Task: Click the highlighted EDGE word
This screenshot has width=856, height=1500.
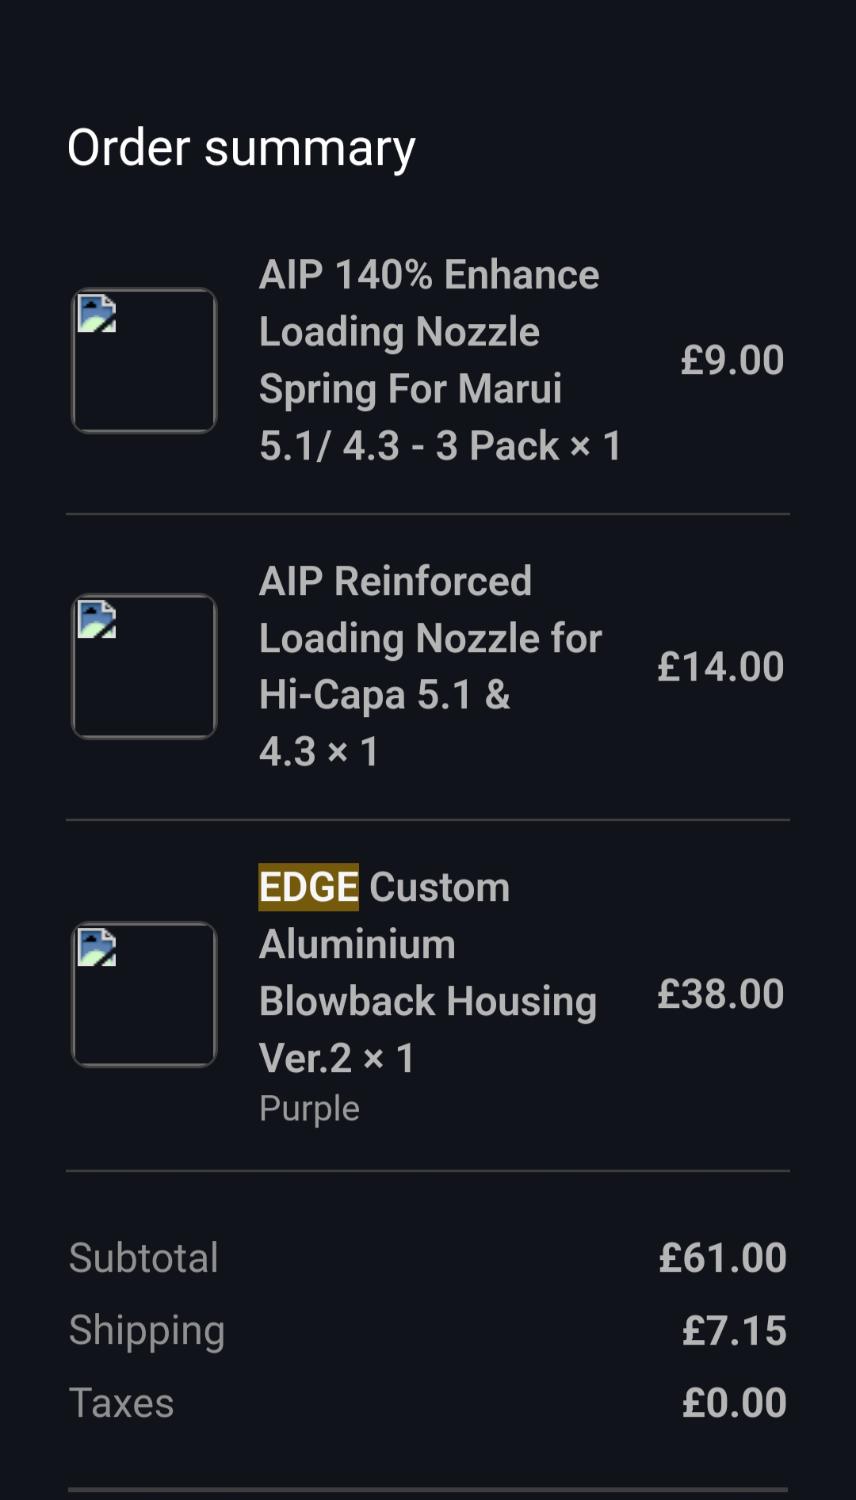Action: click(308, 887)
